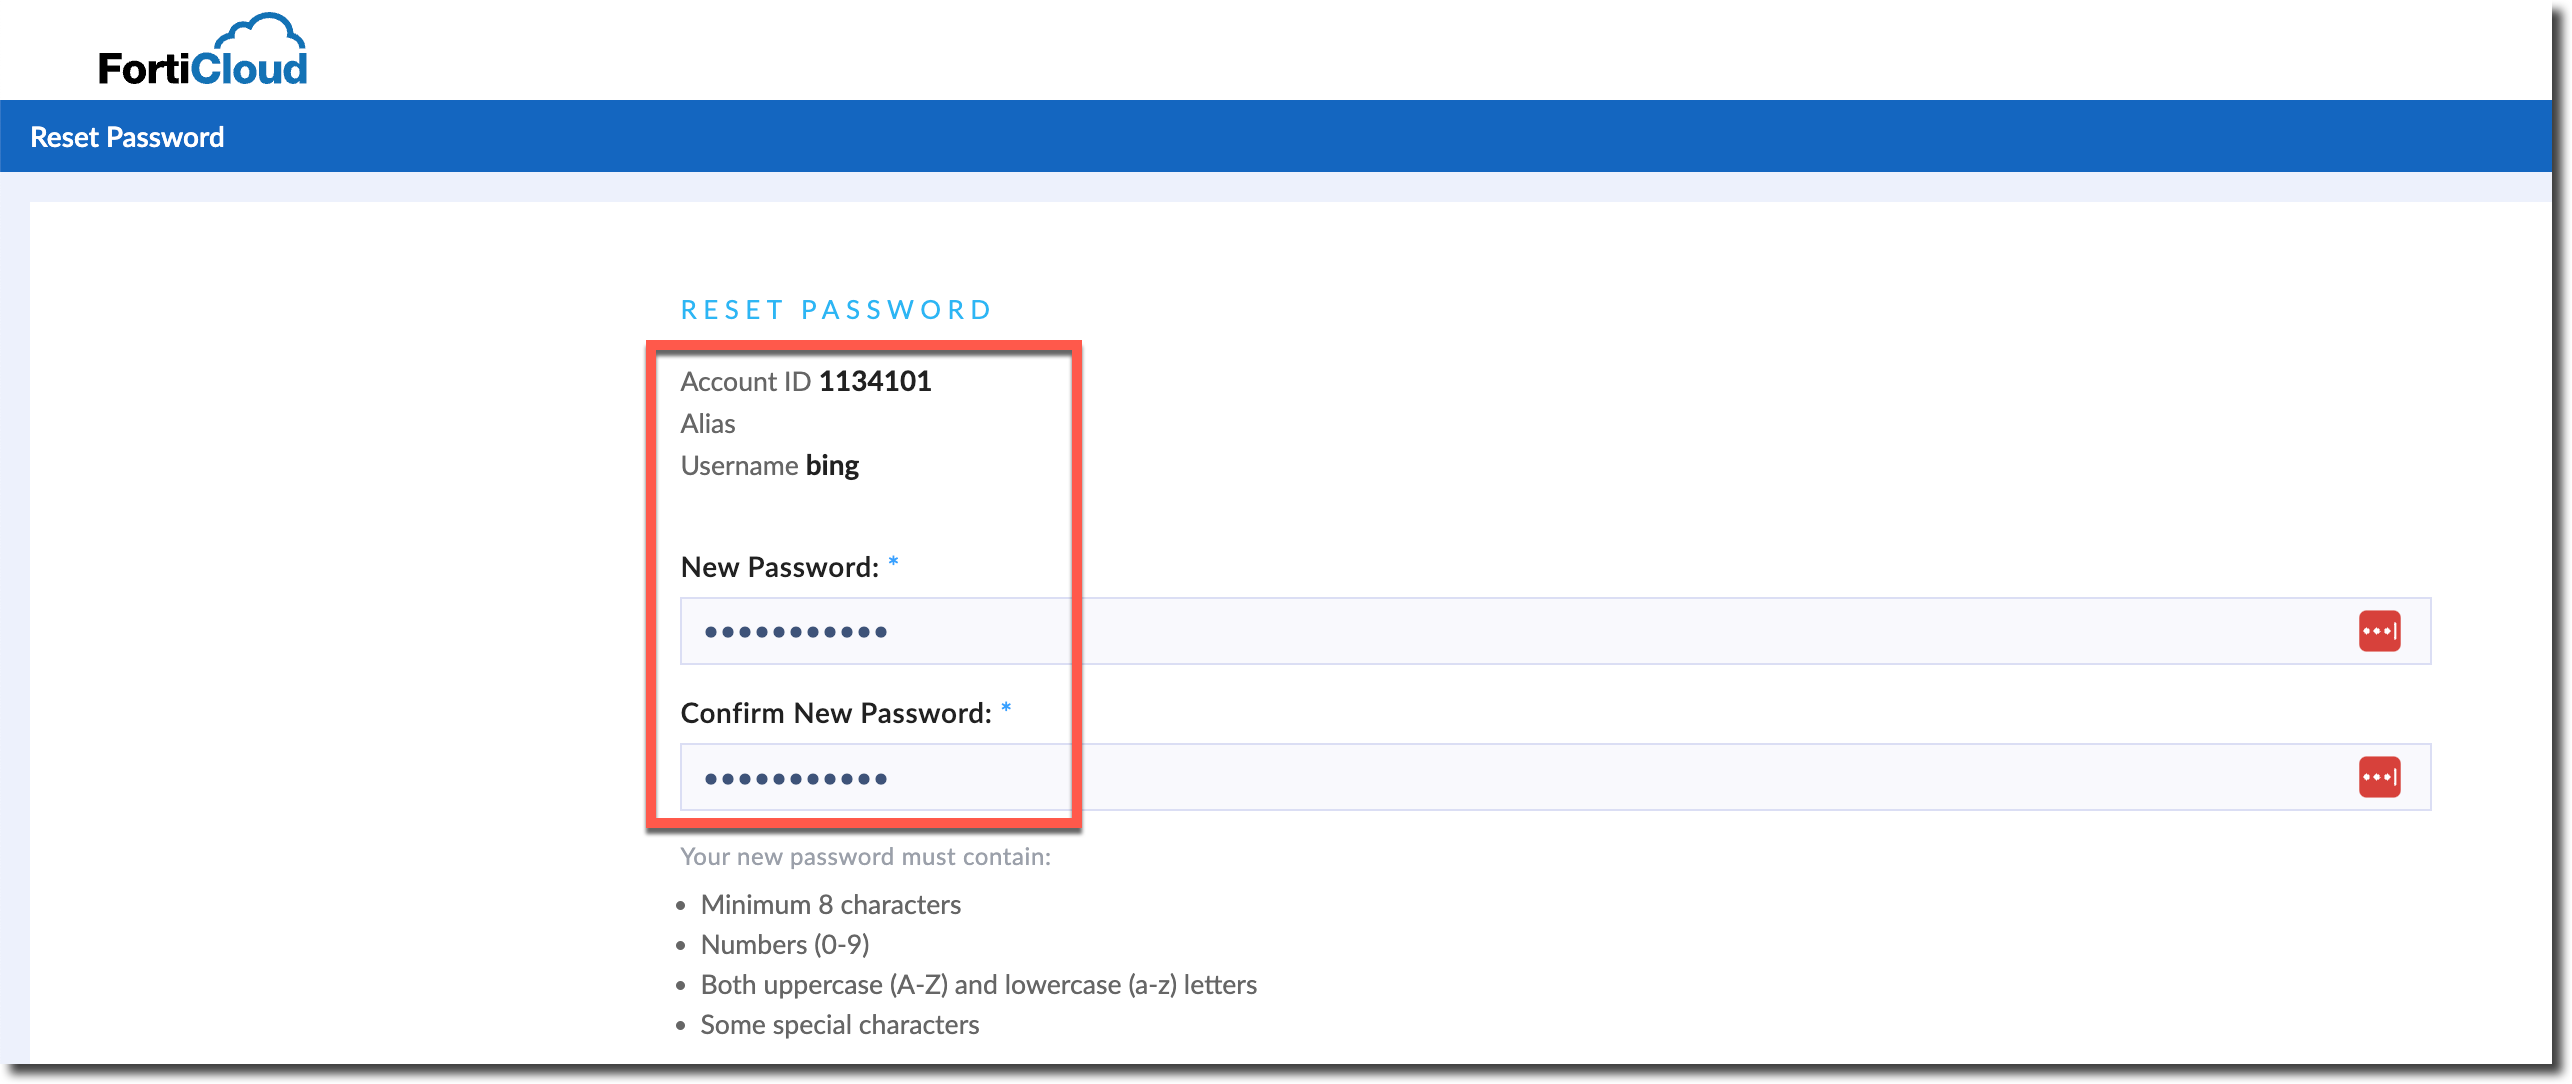Click the FortiCloud logo

point(203,52)
